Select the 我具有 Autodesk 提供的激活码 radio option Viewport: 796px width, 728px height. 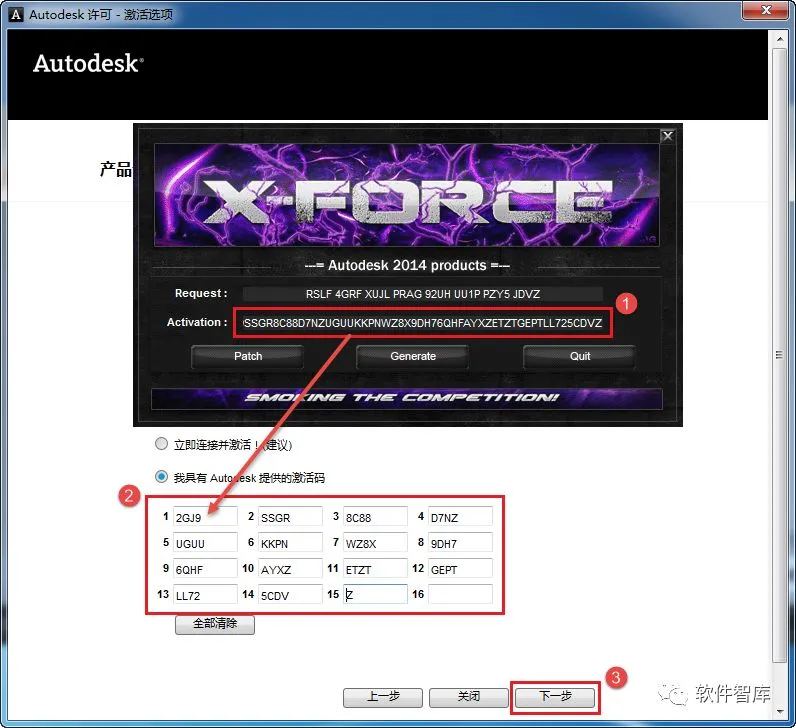pyautogui.click(x=161, y=477)
